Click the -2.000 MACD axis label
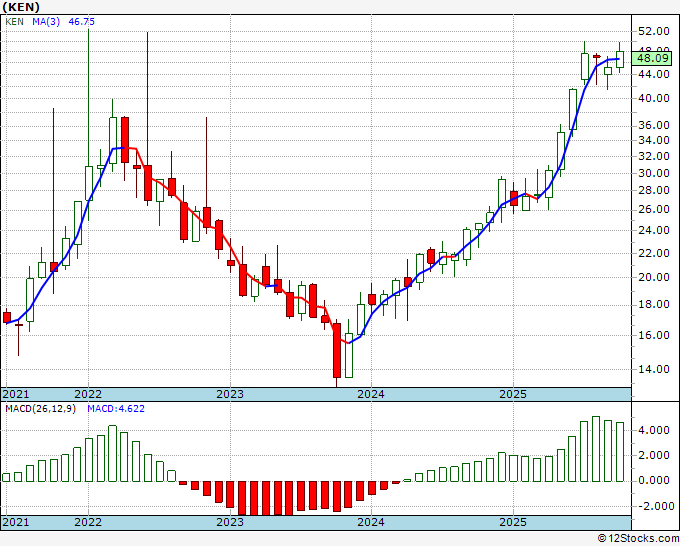The height and width of the screenshot is (546, 680). click(x=654, y=506)
